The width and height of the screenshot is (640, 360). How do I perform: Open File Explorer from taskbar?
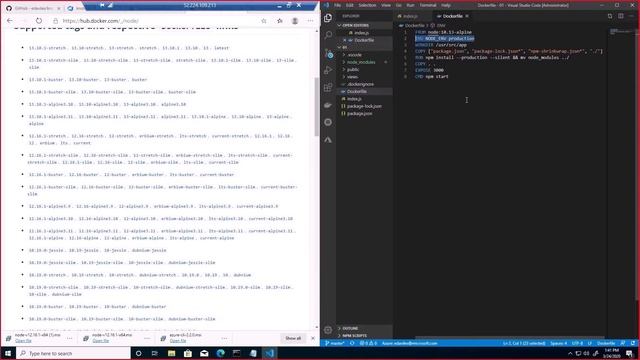point(171,353)
